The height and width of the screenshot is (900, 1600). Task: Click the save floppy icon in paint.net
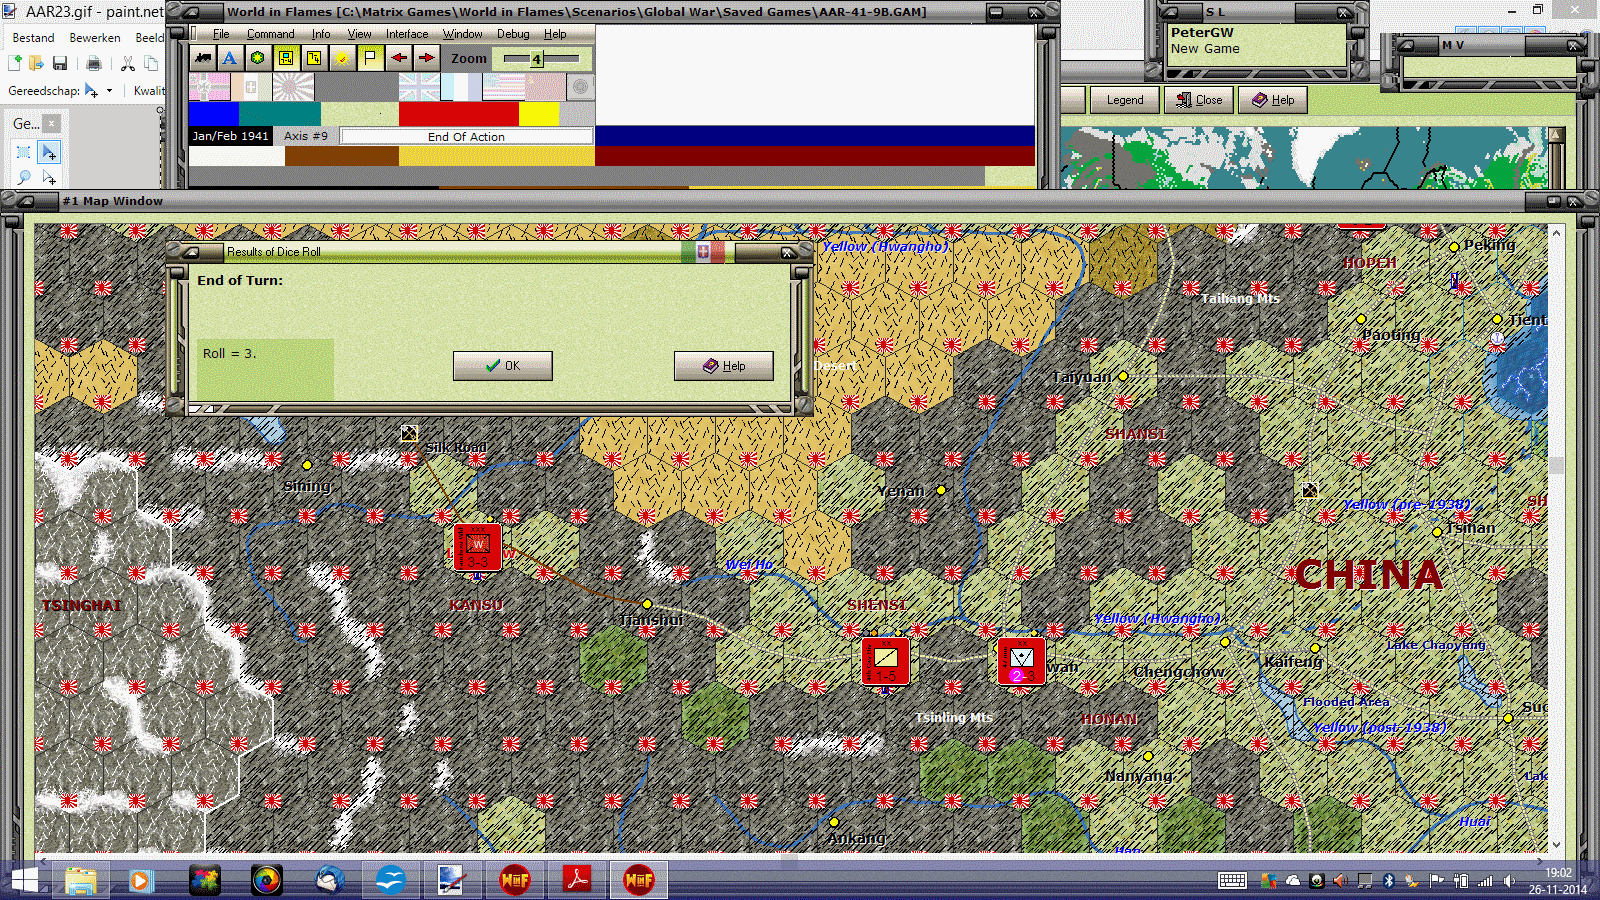point(60,63)
